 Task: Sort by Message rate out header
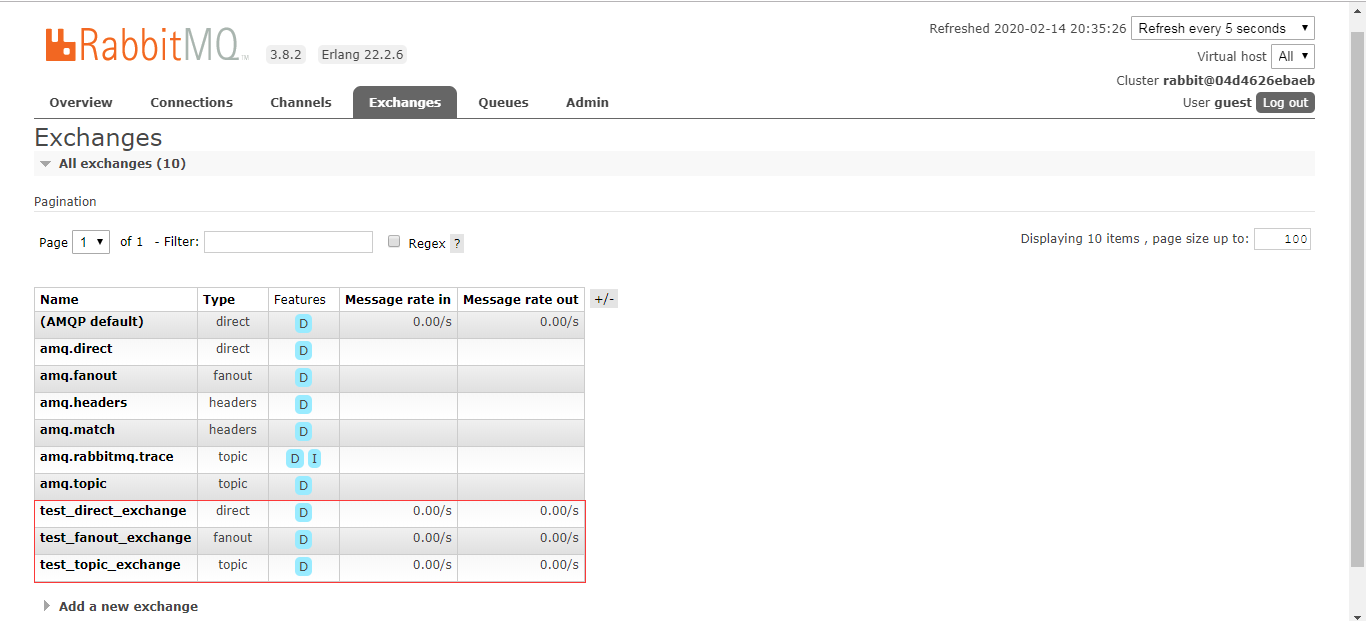point(521,300)
